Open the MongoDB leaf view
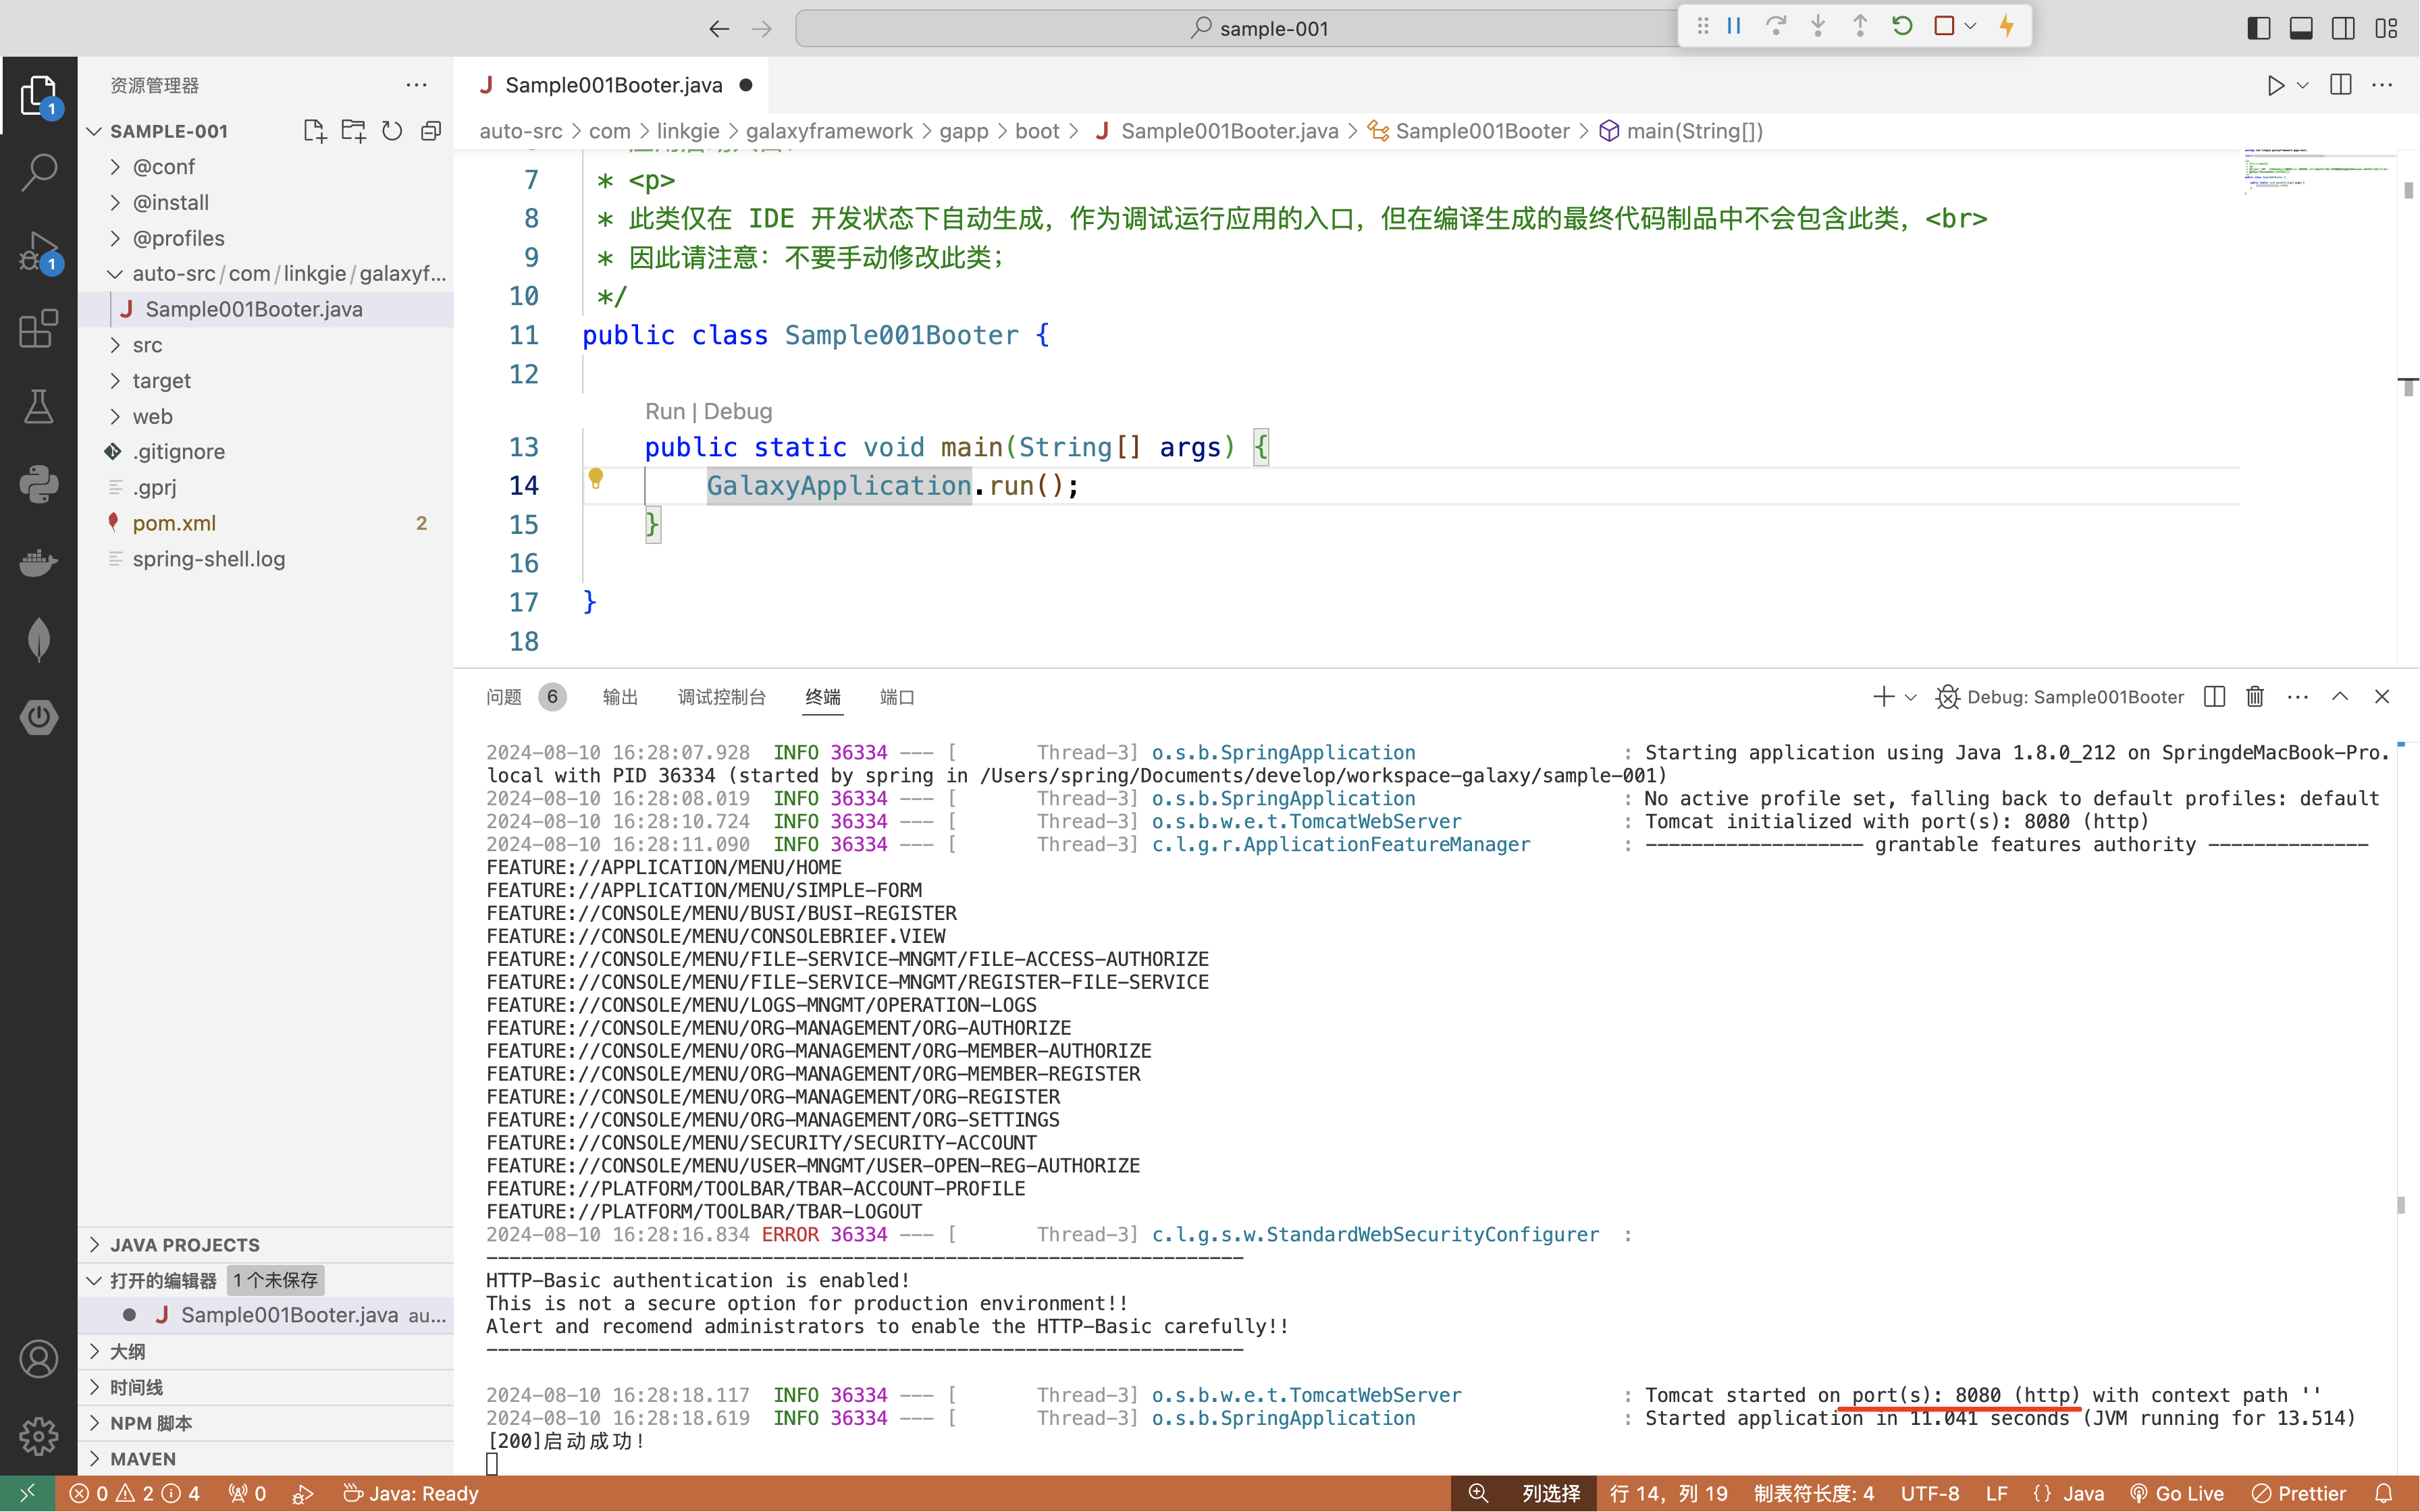The image size is (2420, 1512). [38, 640]
